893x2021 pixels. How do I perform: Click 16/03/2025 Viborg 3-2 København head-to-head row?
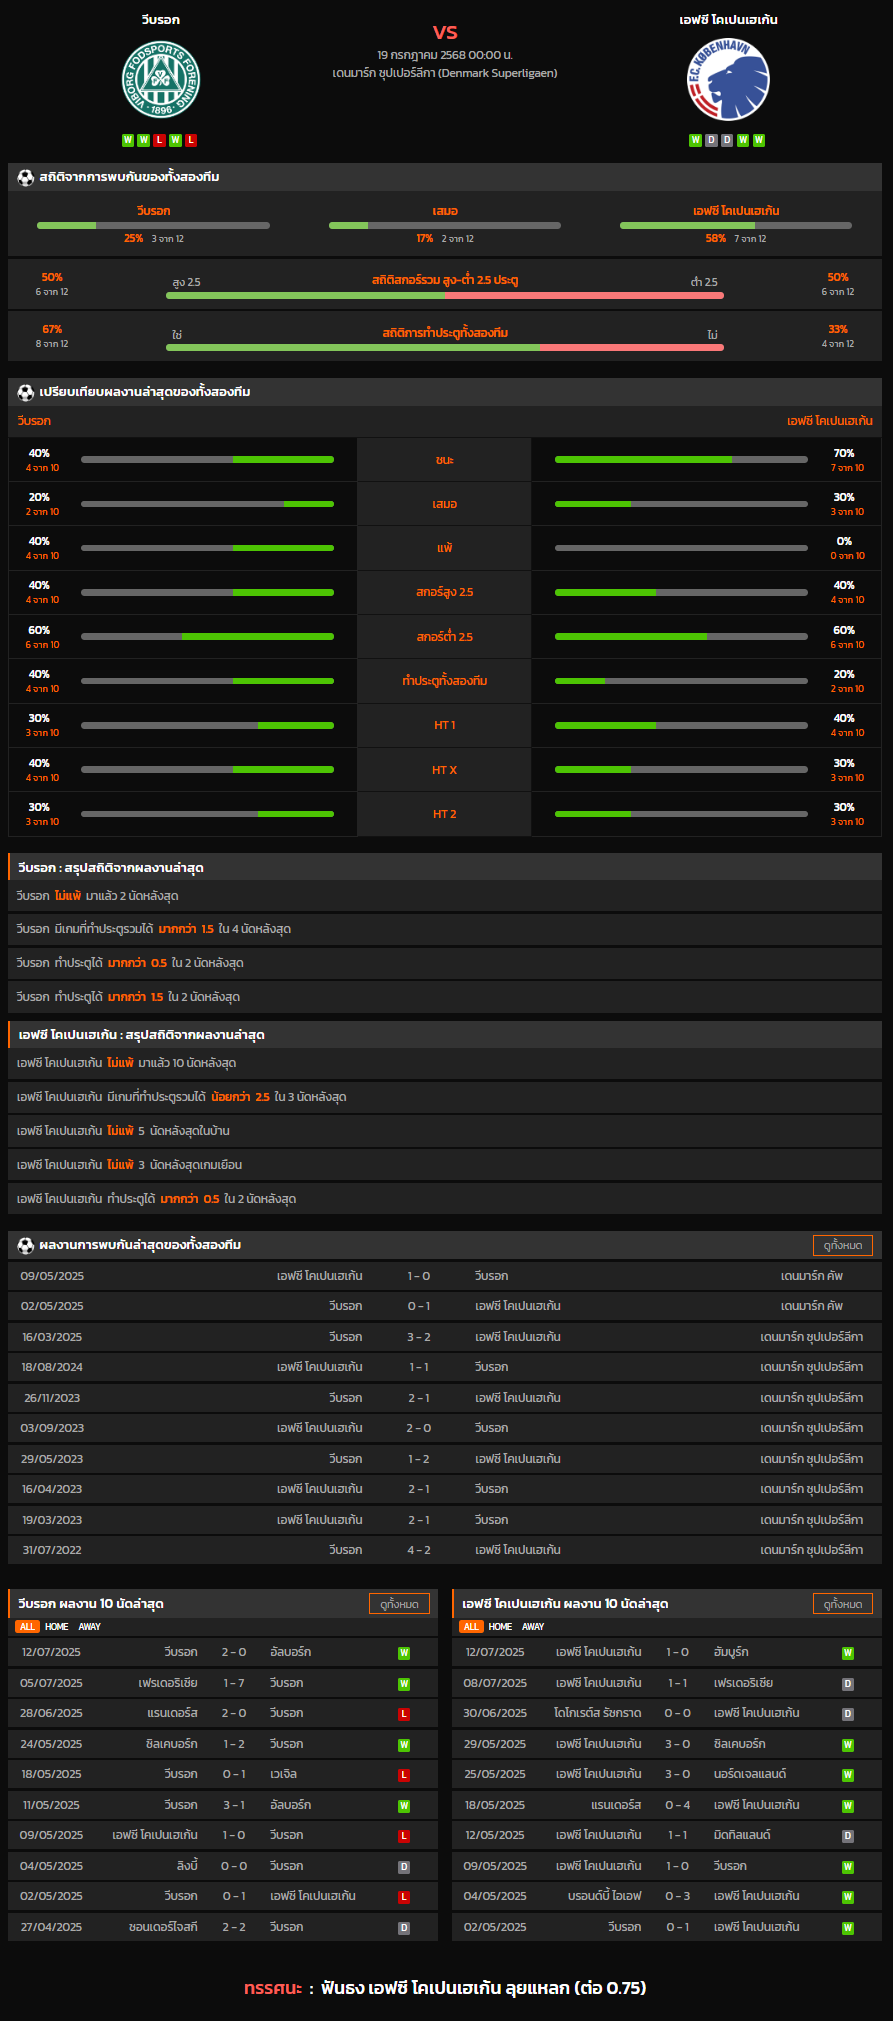pos(445,1337)
